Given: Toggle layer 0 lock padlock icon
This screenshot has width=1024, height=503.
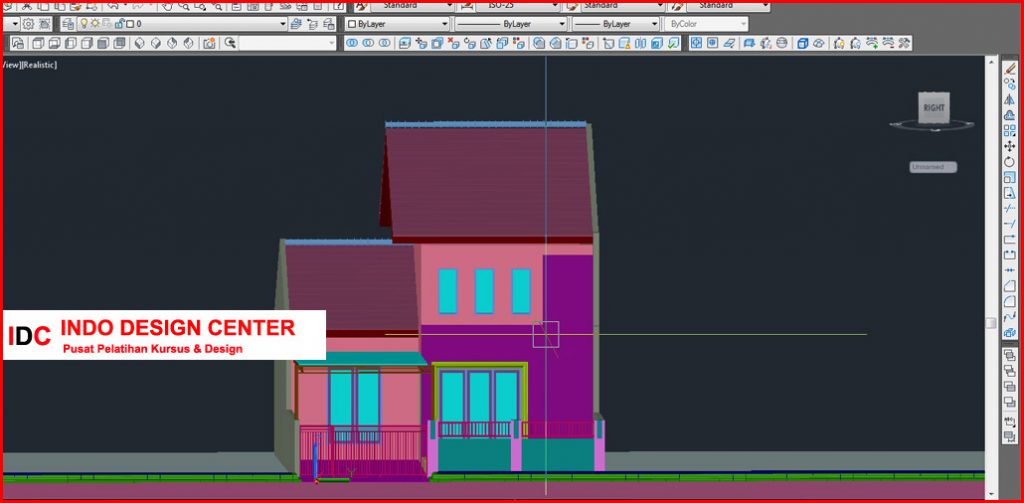Looking at the screenshot, I should click(119, 24).
